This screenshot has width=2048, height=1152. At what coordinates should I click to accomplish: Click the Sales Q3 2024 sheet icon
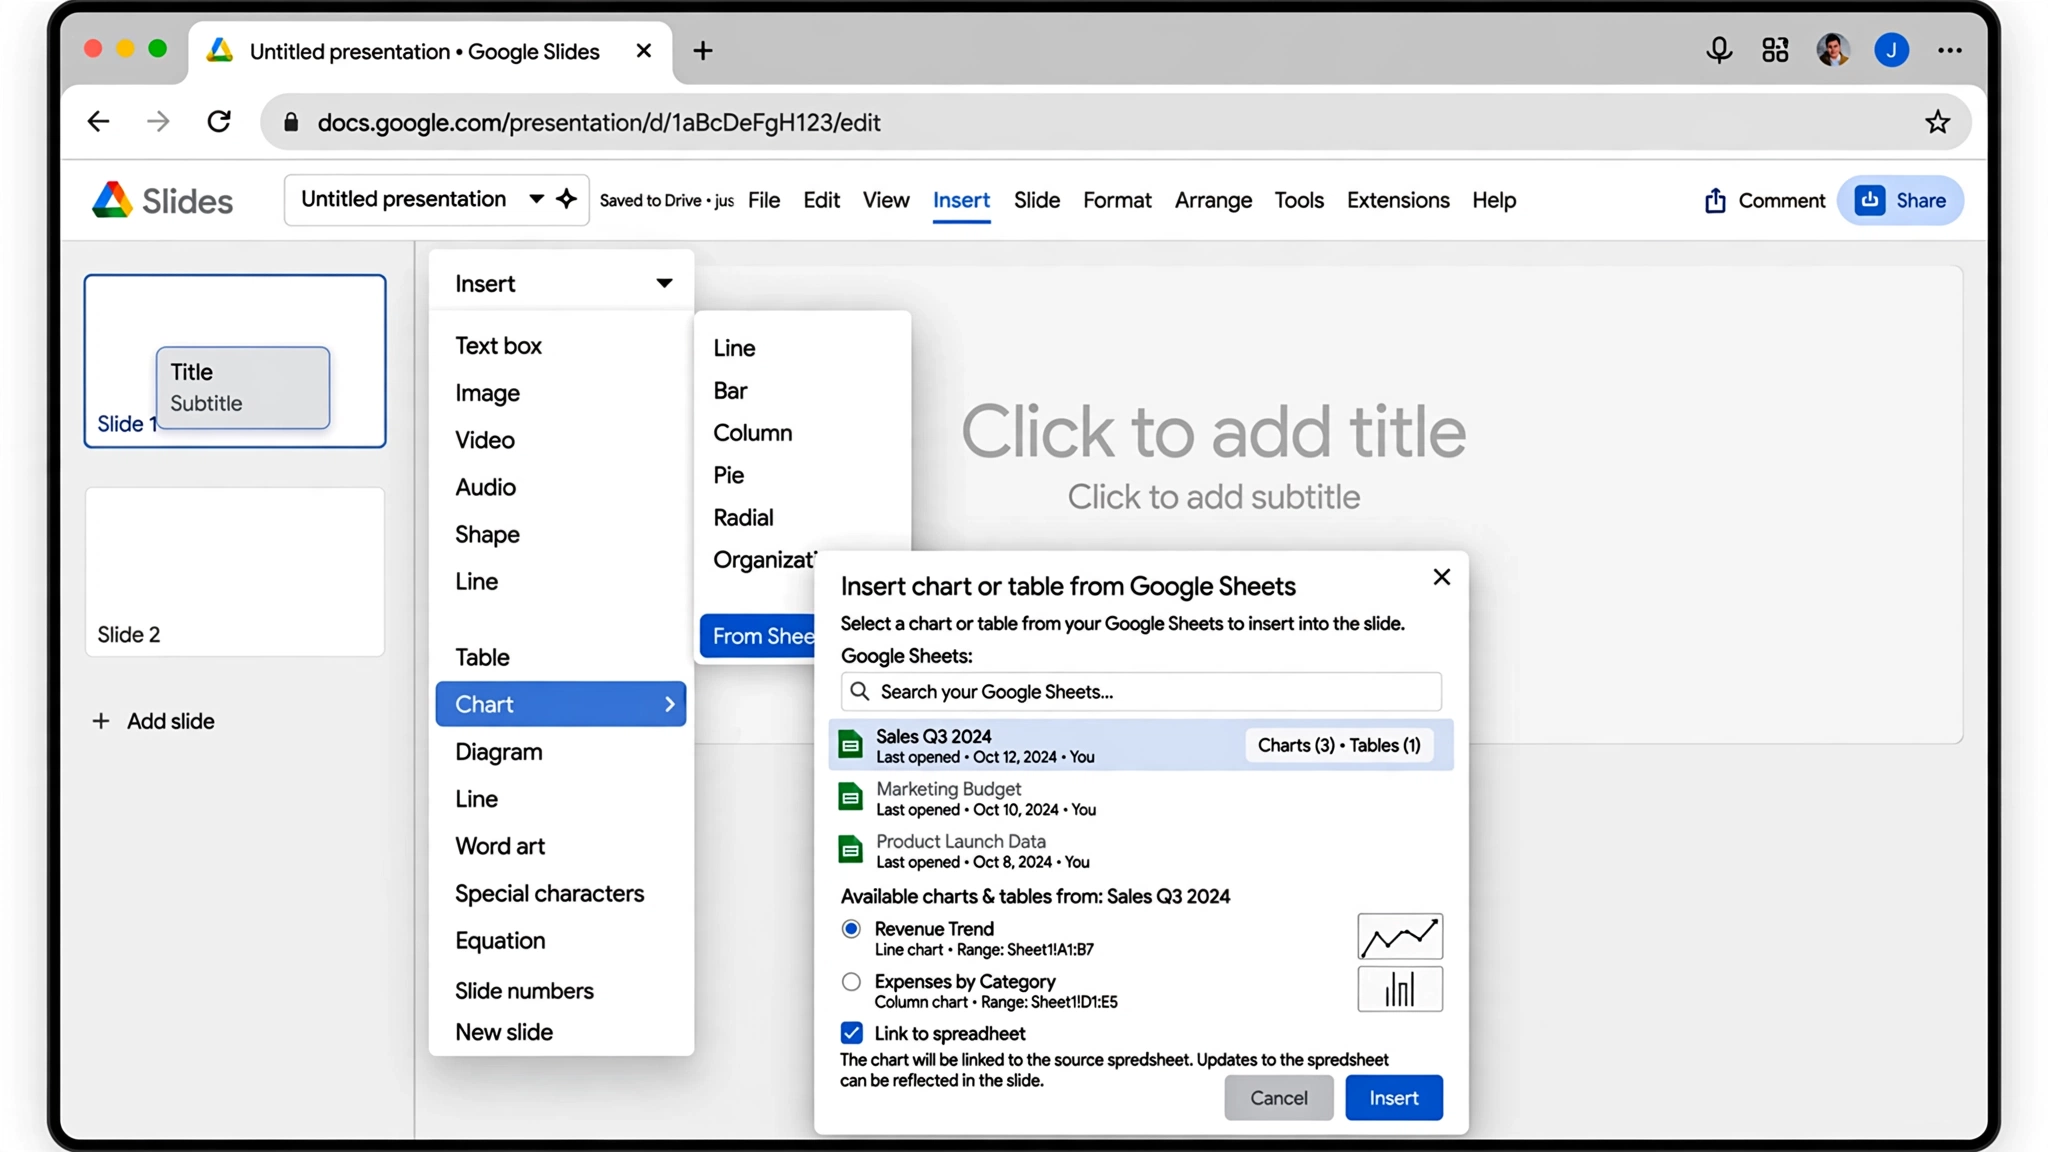[x=850, y=745]
